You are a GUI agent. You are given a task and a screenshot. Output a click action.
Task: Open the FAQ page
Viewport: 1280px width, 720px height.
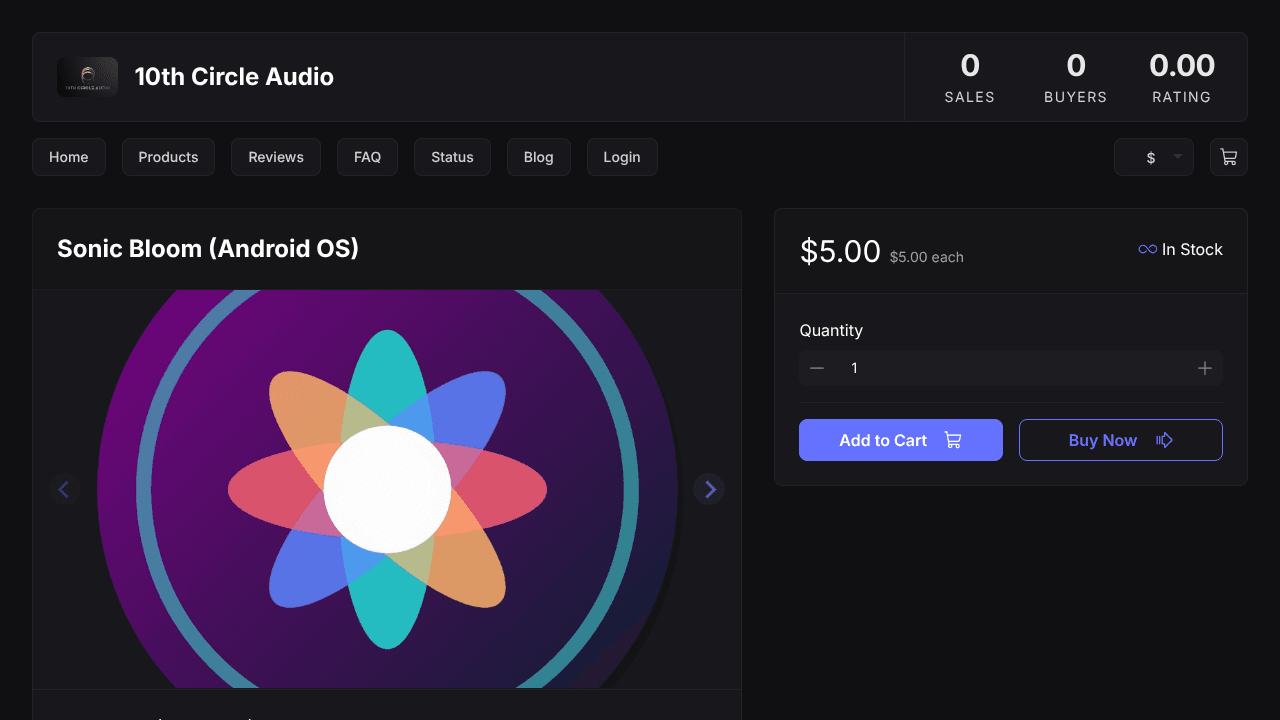[367, 157]
